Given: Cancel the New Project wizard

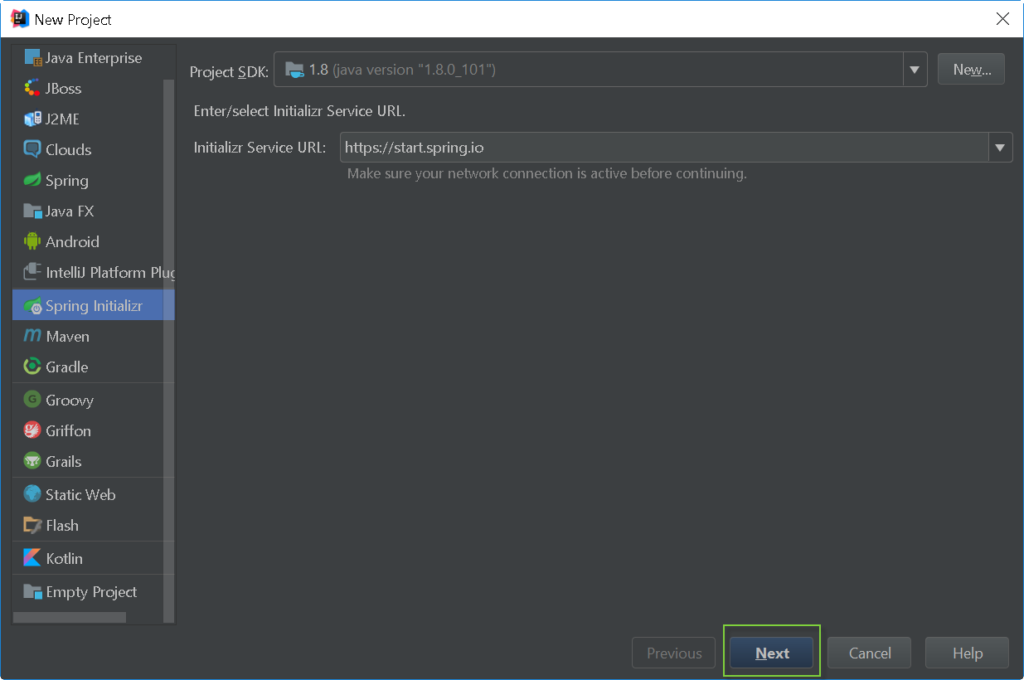Looking at the screenshot, I should coord(869,653).
